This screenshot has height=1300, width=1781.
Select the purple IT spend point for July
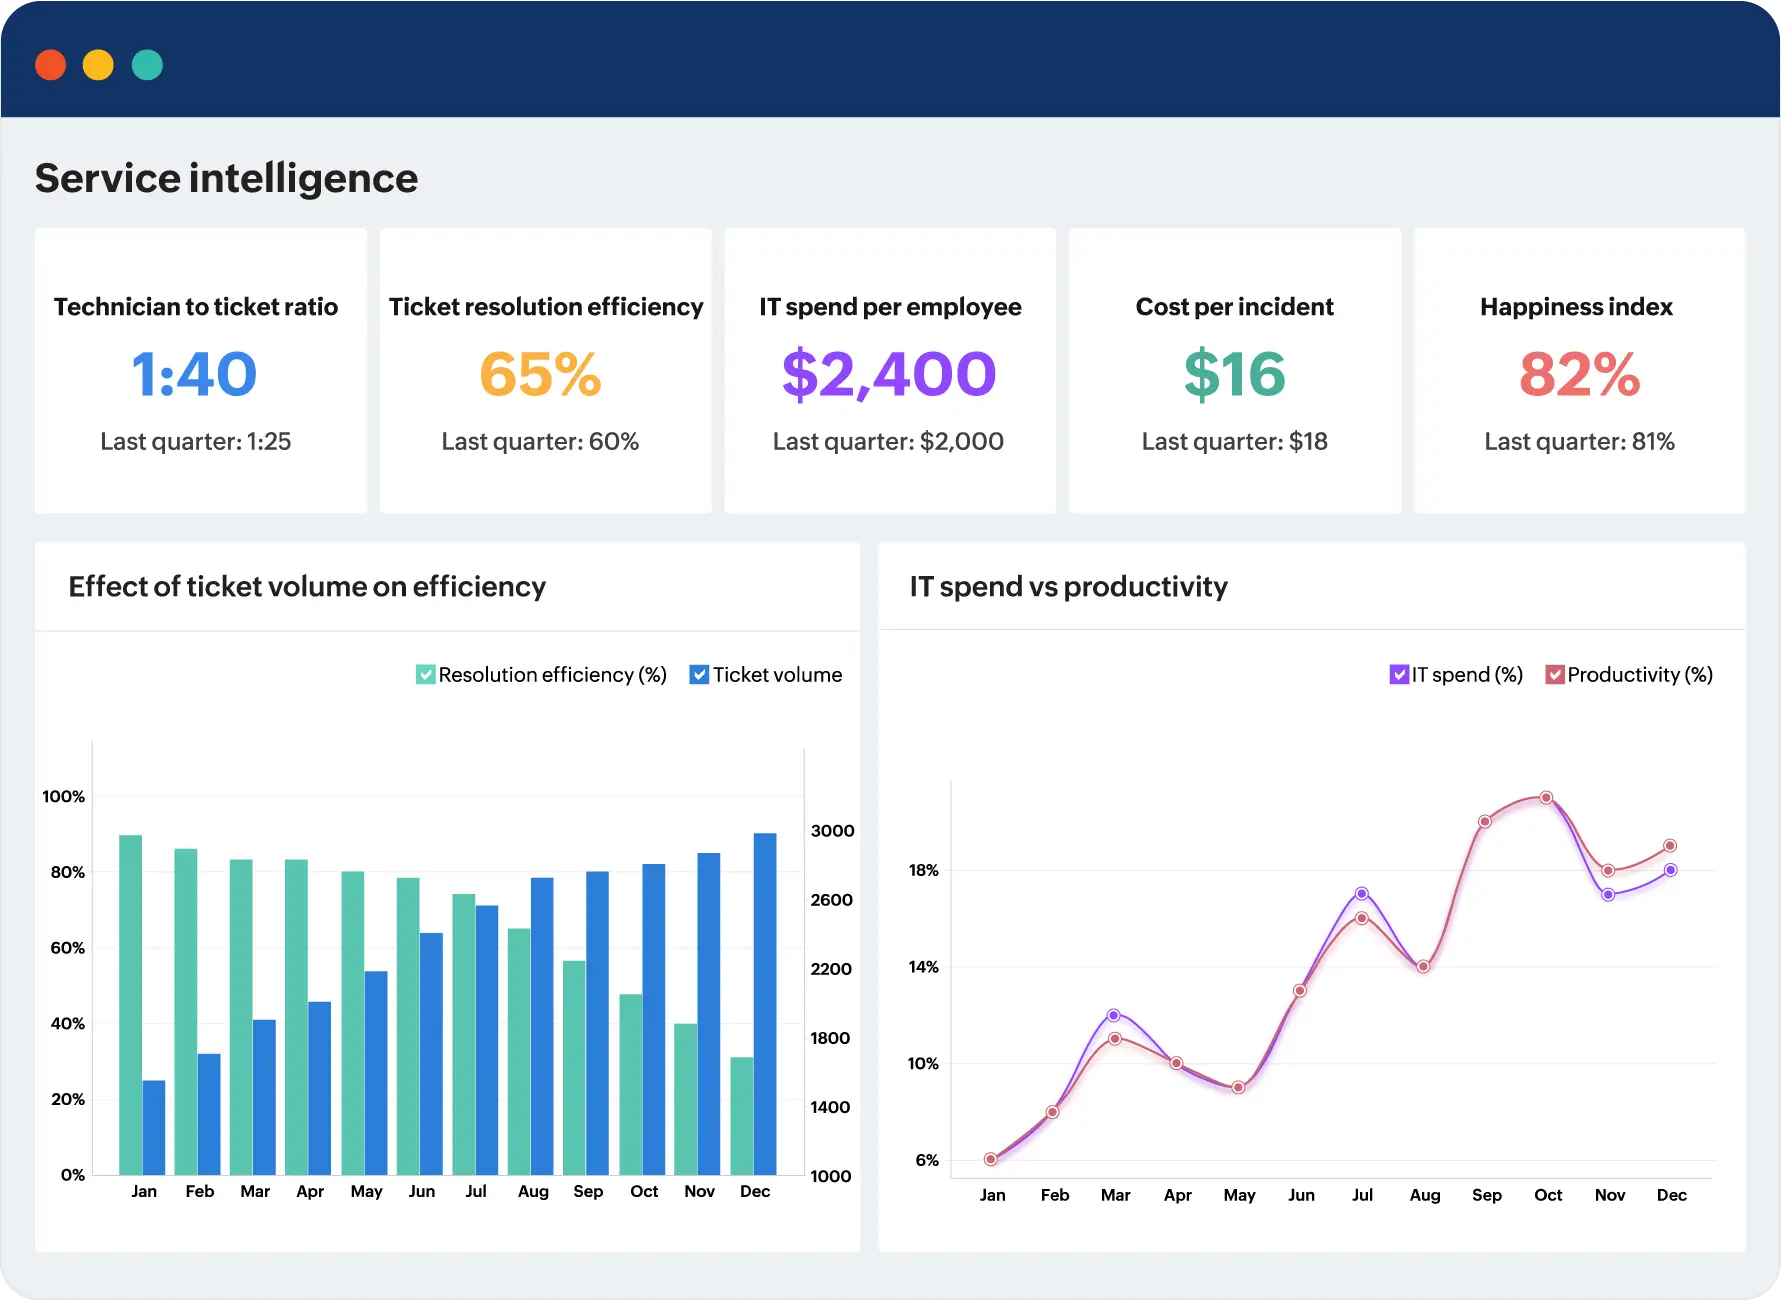click(1361, 893)
